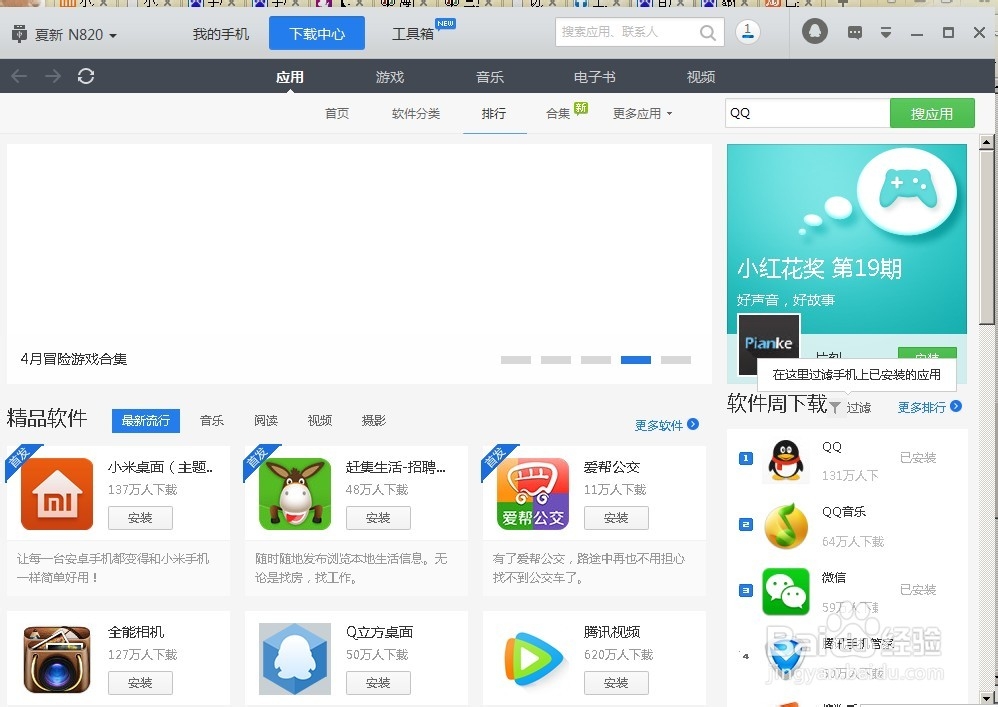Install 赶集生活 with 安装 button

(x=378, y=518)
